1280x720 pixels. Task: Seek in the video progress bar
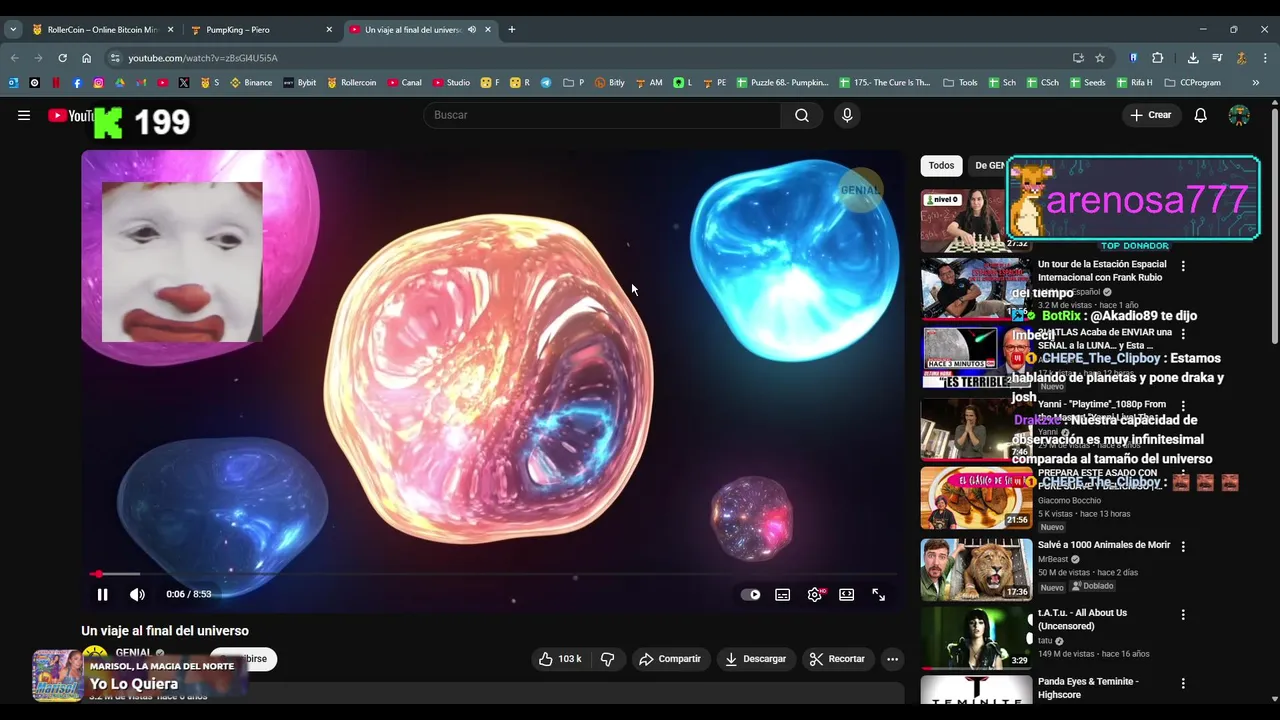(492, 574)
